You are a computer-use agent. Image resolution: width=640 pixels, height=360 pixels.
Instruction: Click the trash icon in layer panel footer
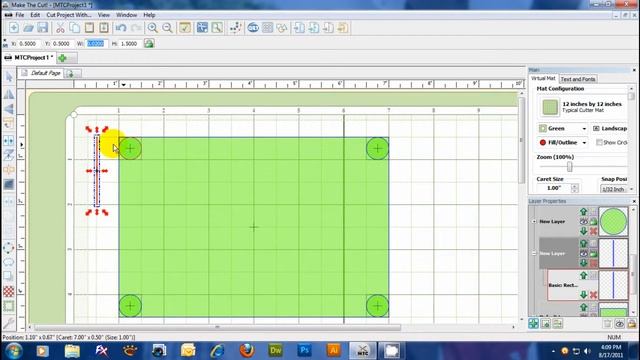[607, 324]
